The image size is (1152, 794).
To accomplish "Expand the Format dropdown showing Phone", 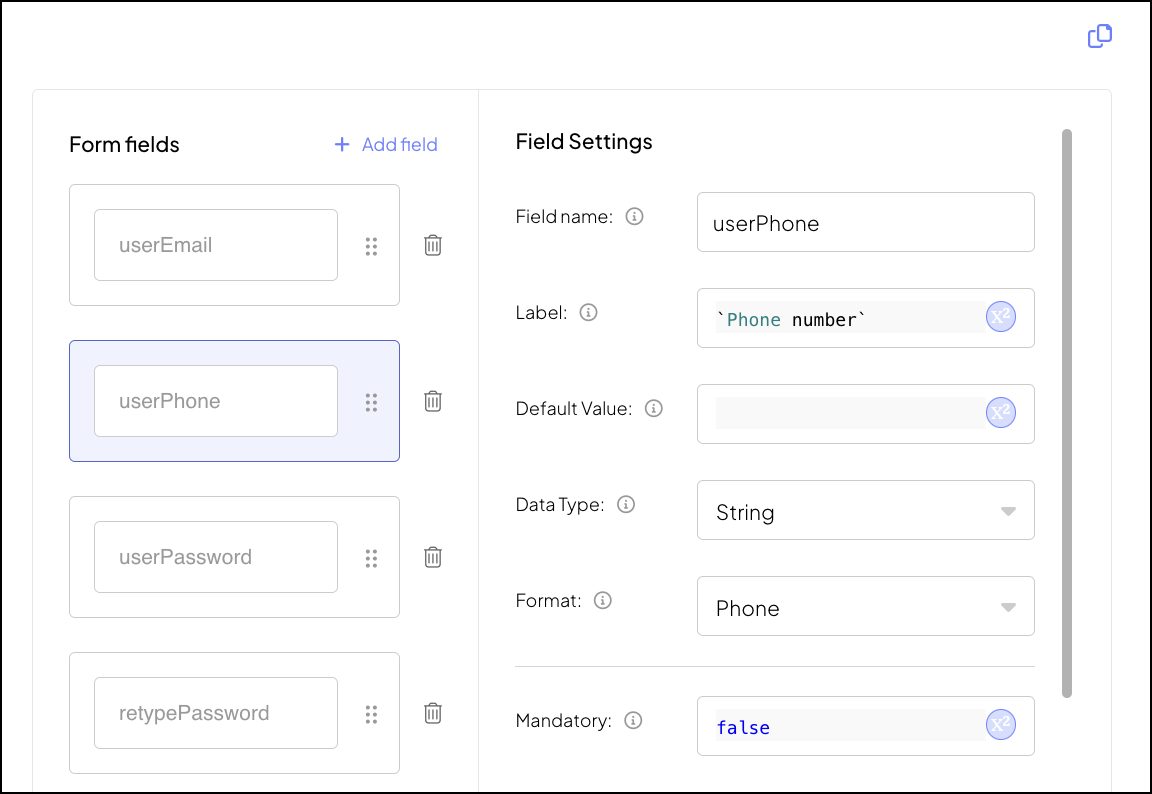I will point(865,607).
